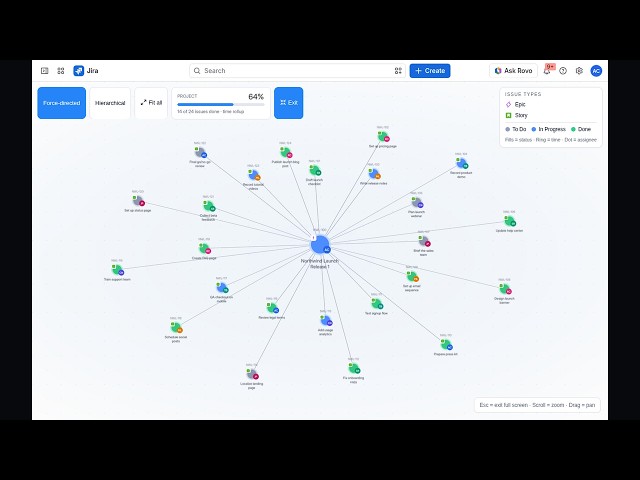
Task: Select the Publish launch blog post node
Action: pos(286,153)
